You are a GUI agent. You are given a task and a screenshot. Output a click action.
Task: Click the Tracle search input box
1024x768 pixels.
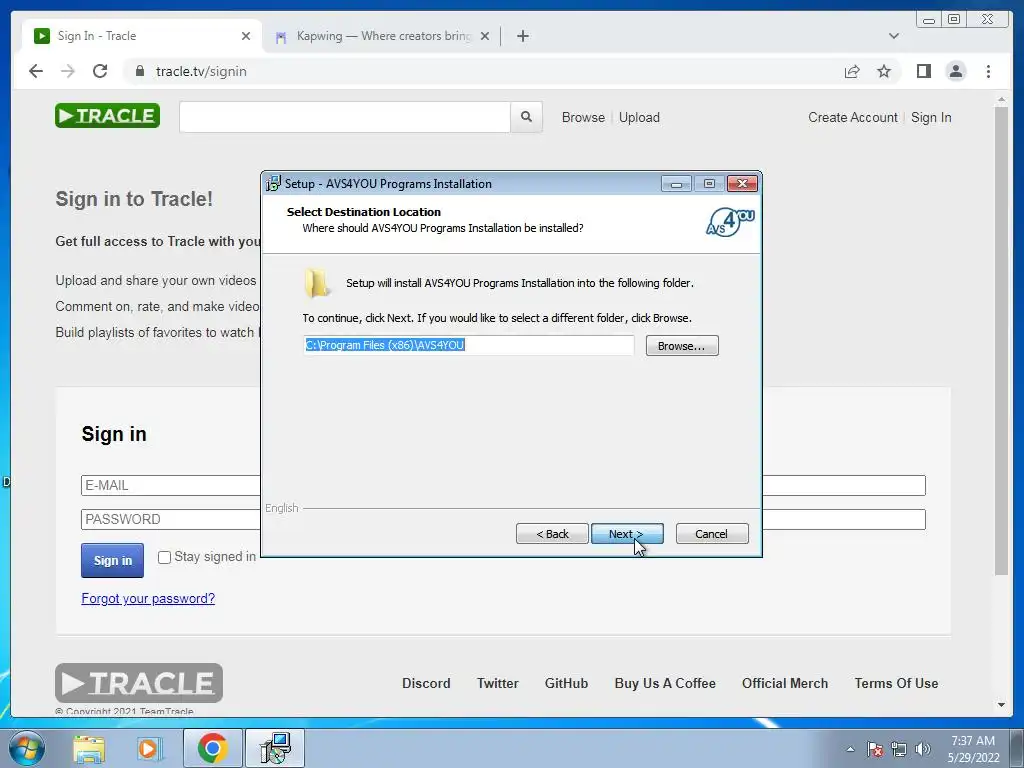point(345,117)
